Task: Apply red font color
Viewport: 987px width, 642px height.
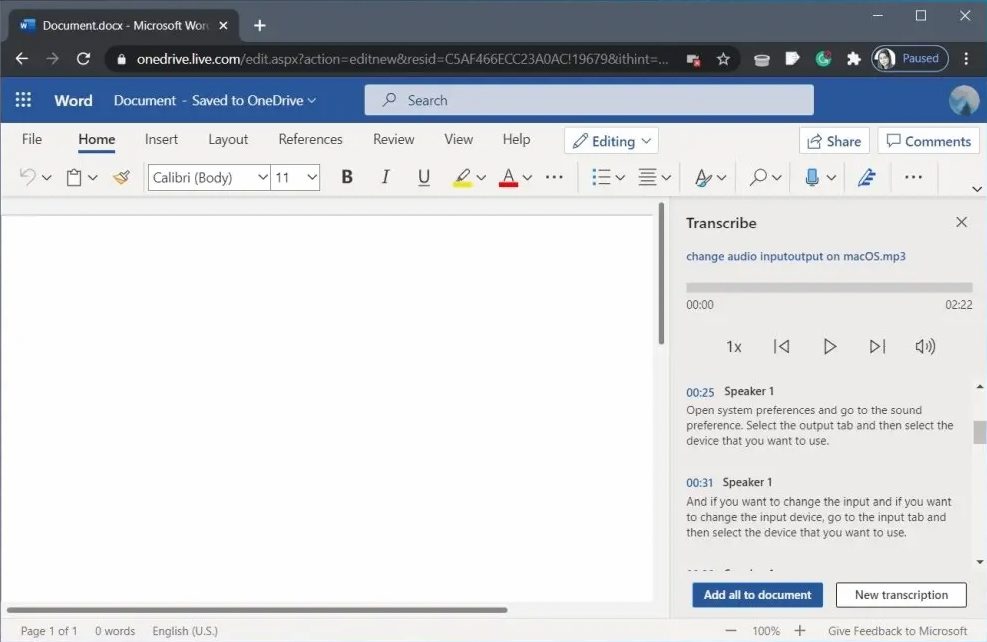Action: click(508, 177)
